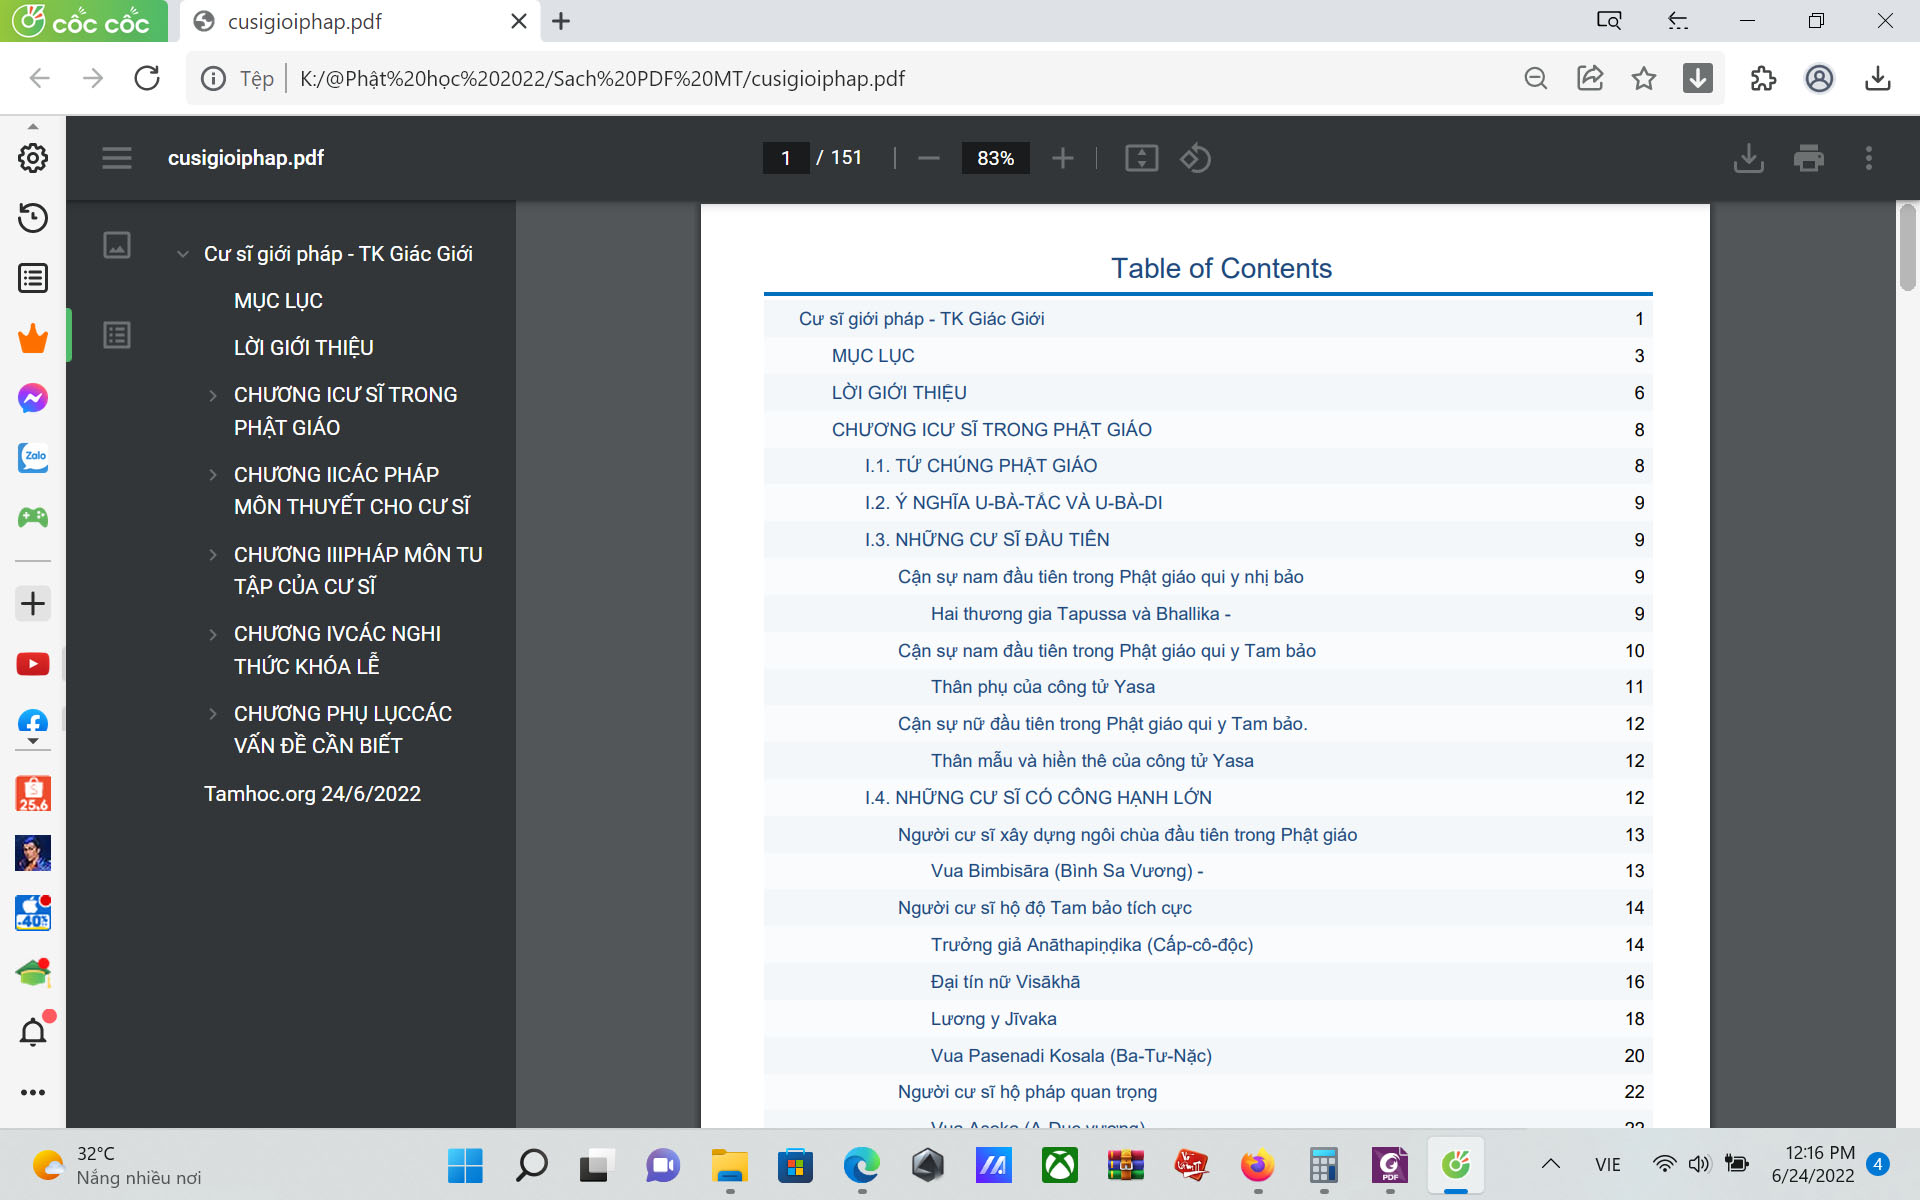Open reading list icon in sidebar
The width and height of the screenshot is (1920, 1200).
coord(33,278)
